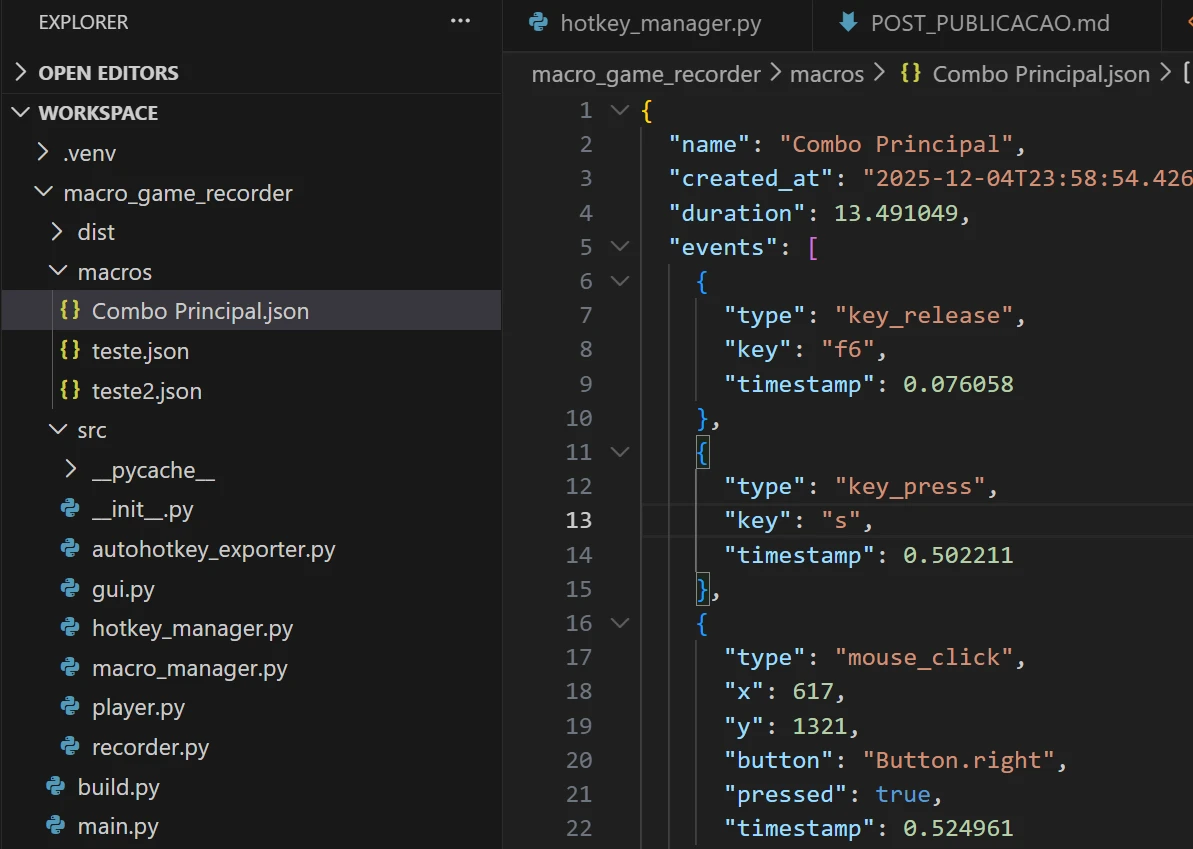Collapse the Workspace section
1193x849 pixels.
coord(21,113)
